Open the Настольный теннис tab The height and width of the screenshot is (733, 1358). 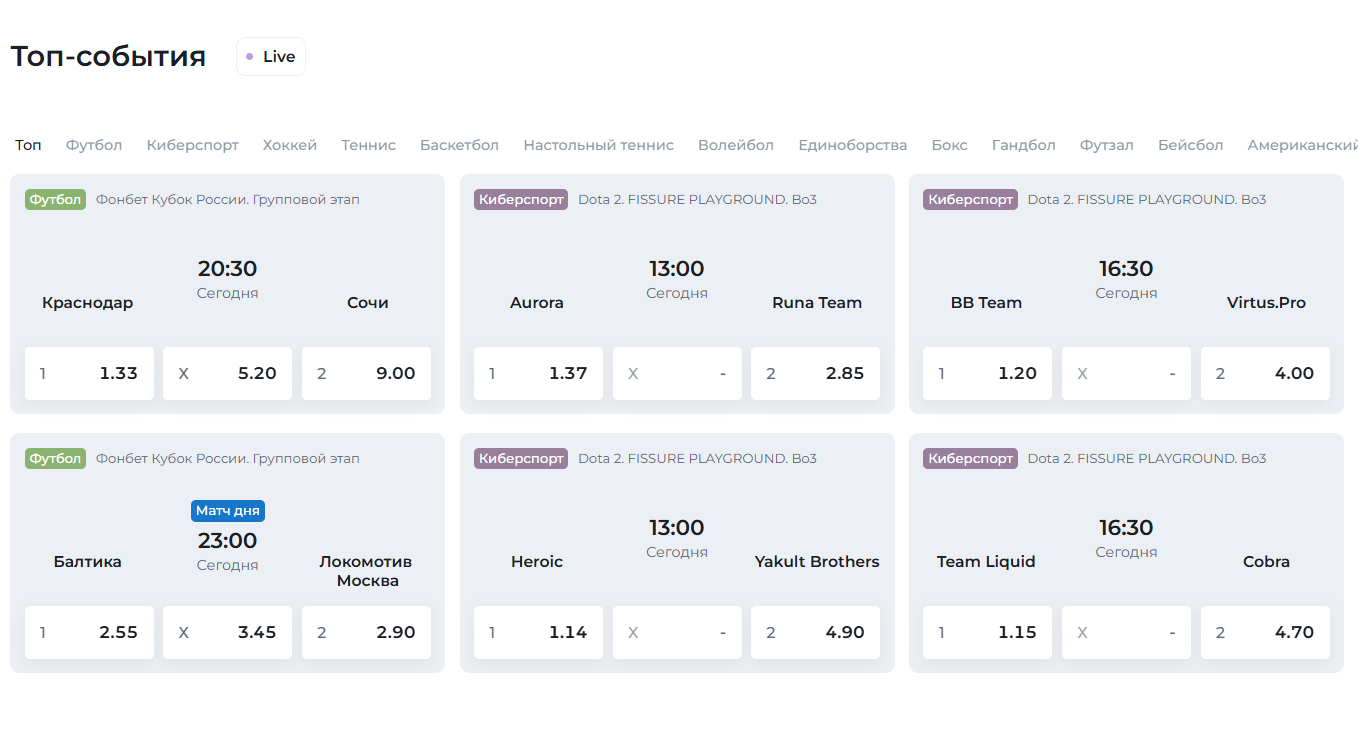pos(598,145)
